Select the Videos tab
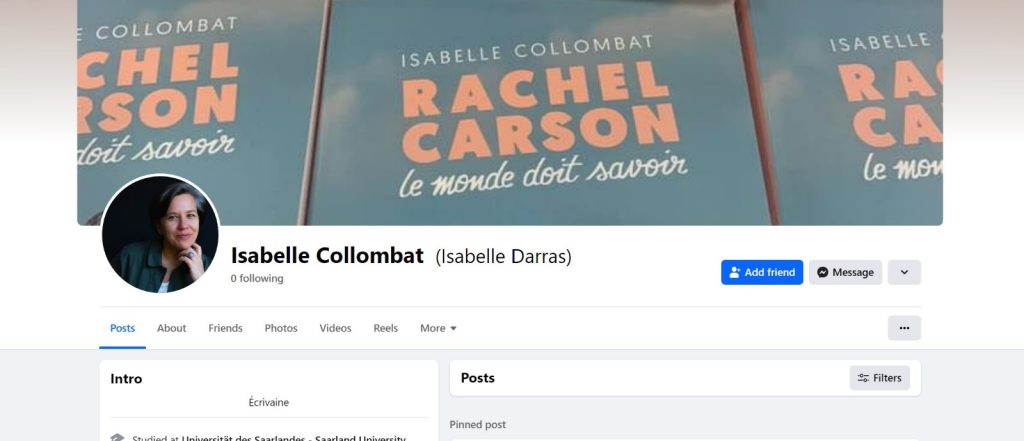The image size is (1024, 441). (x=335, y=328)
